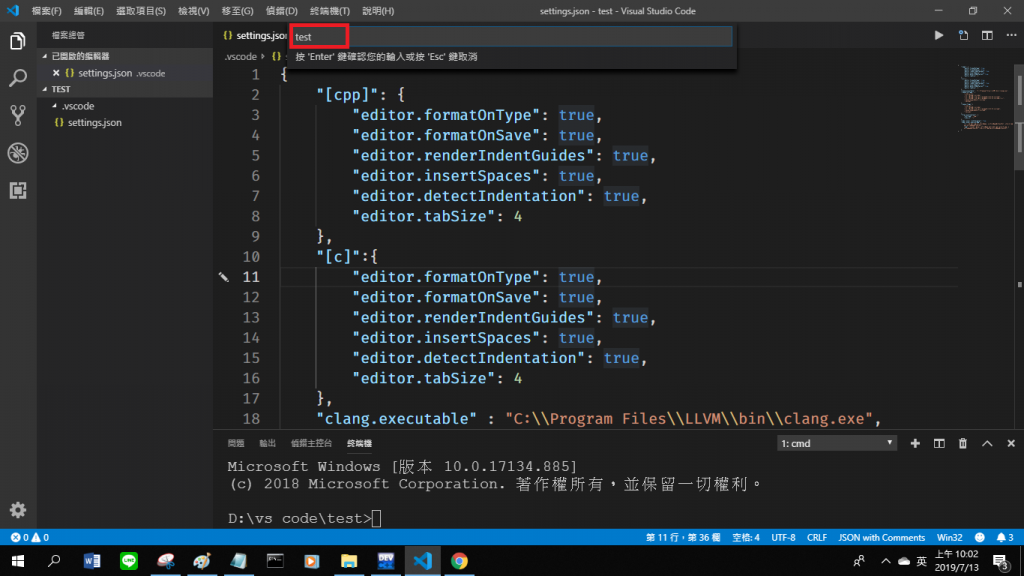Image resolution: width=1024 pixels, height=576 pixels.
Task: Close settings.json in open editors list
Action: pyautogui.click(x=56, y=73)
